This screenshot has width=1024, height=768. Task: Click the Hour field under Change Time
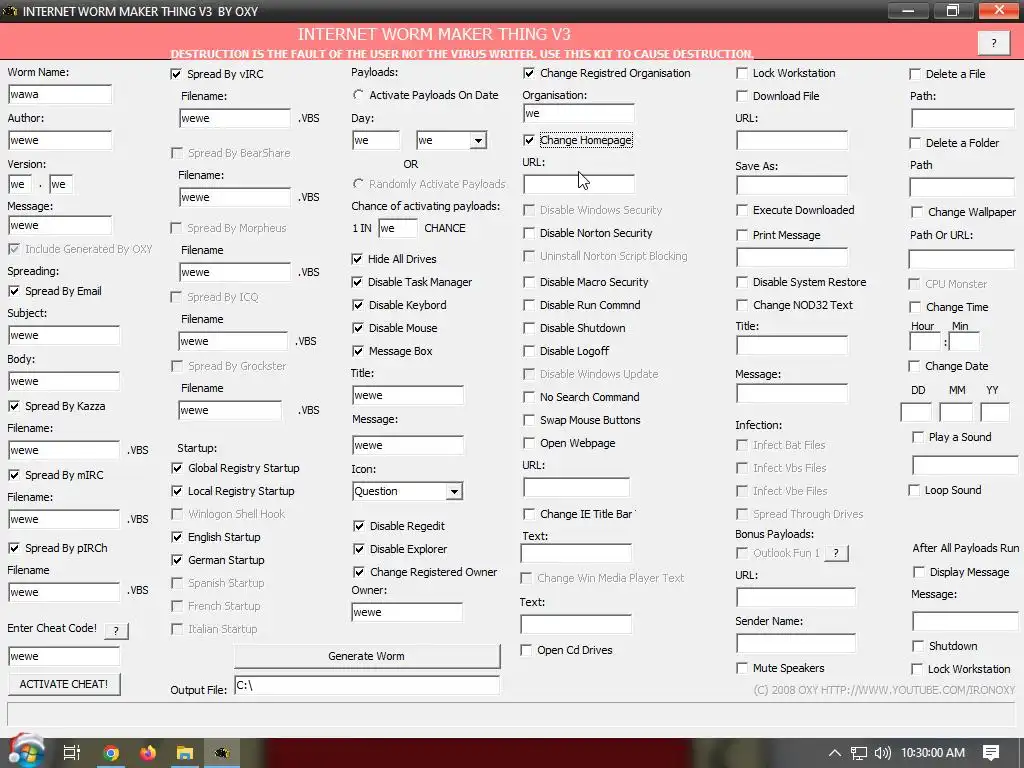pyautogui.click(x=925, y=342)
